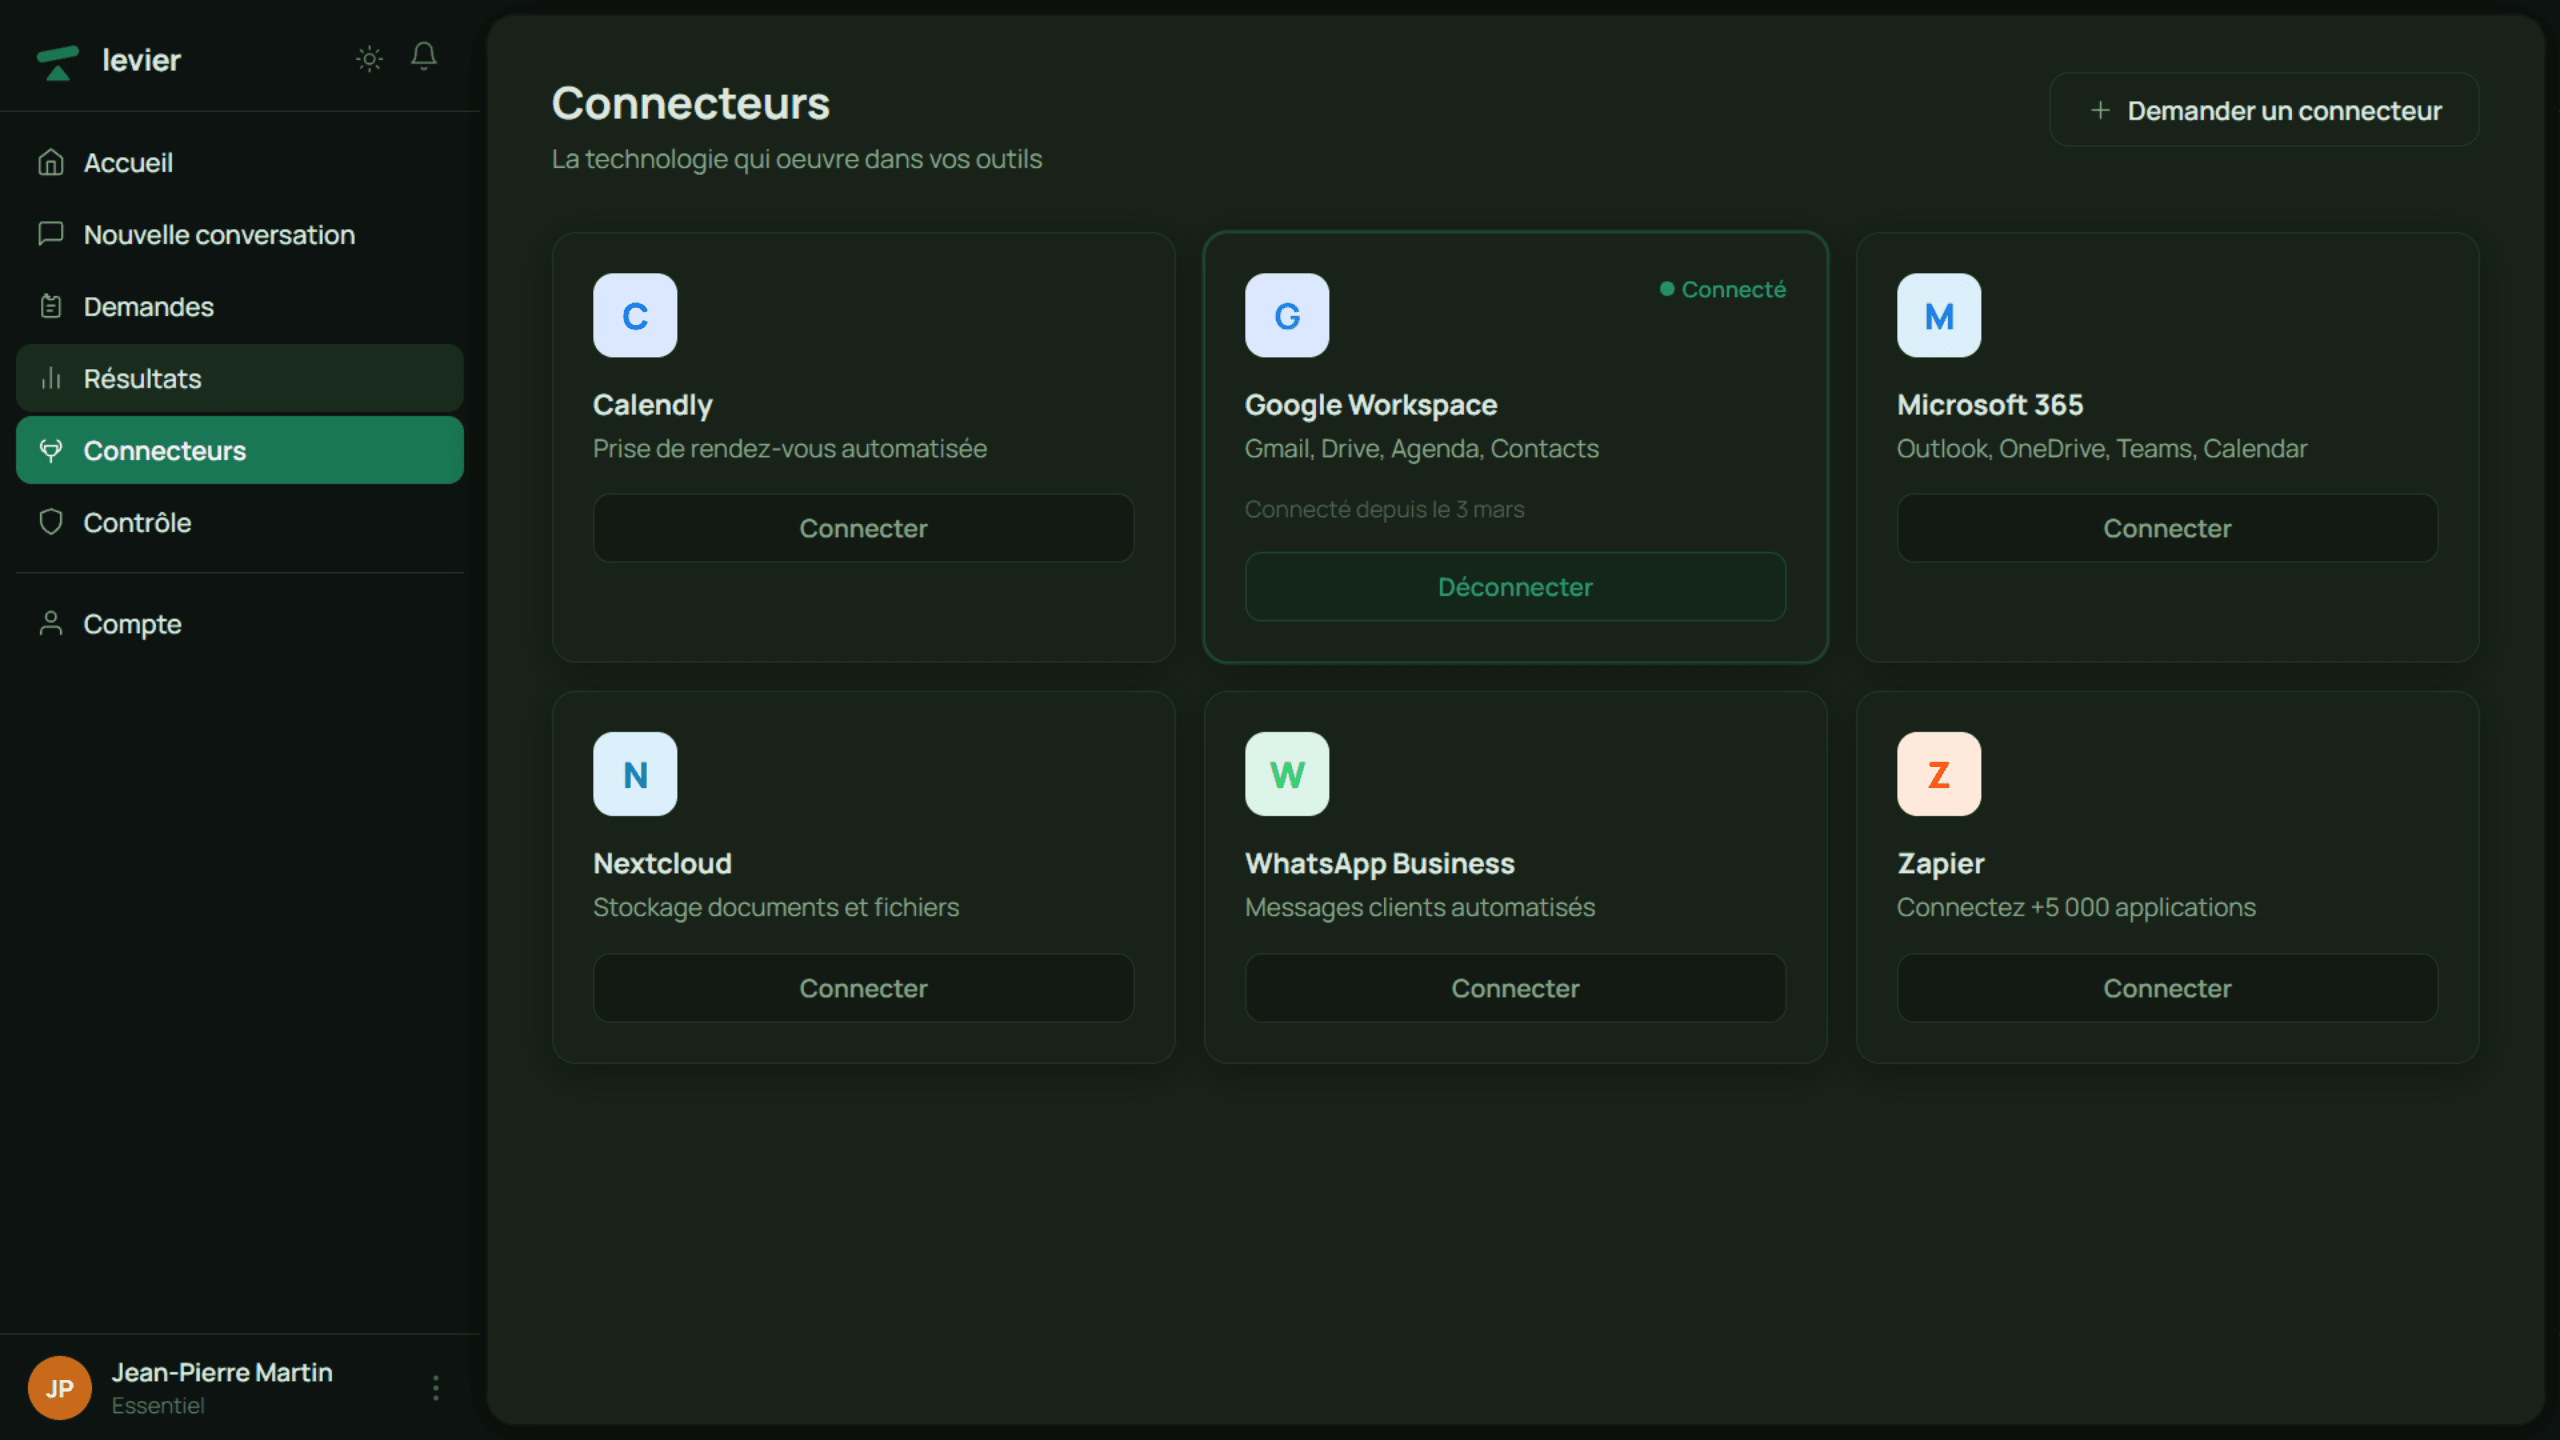Click the JP user avatar

click(x=60, y=1388)
